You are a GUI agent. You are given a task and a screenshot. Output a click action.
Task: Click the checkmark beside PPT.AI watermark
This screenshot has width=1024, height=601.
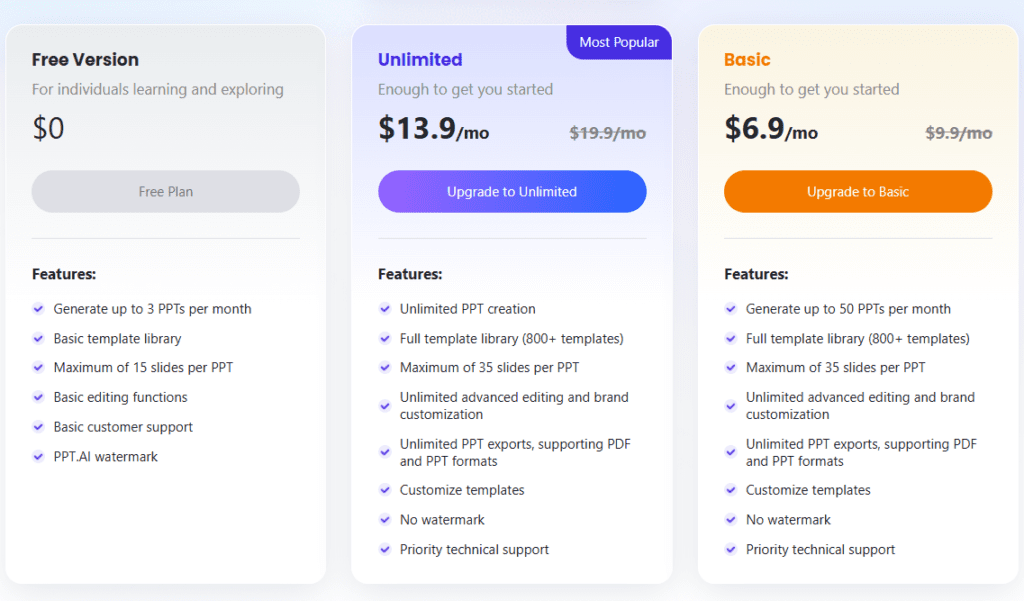click(39, 457)
